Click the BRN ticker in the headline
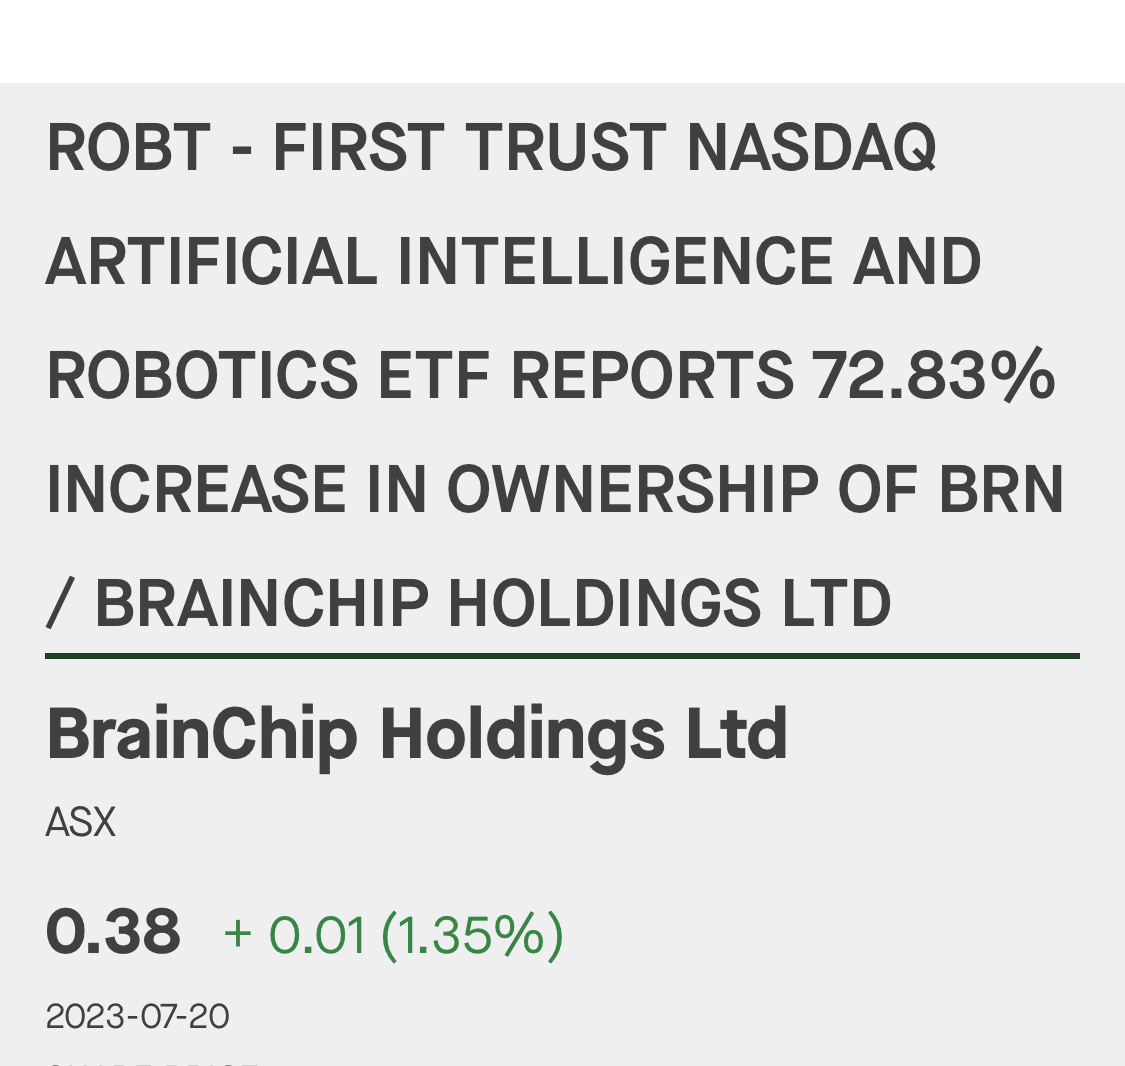 coord(1001,490)
